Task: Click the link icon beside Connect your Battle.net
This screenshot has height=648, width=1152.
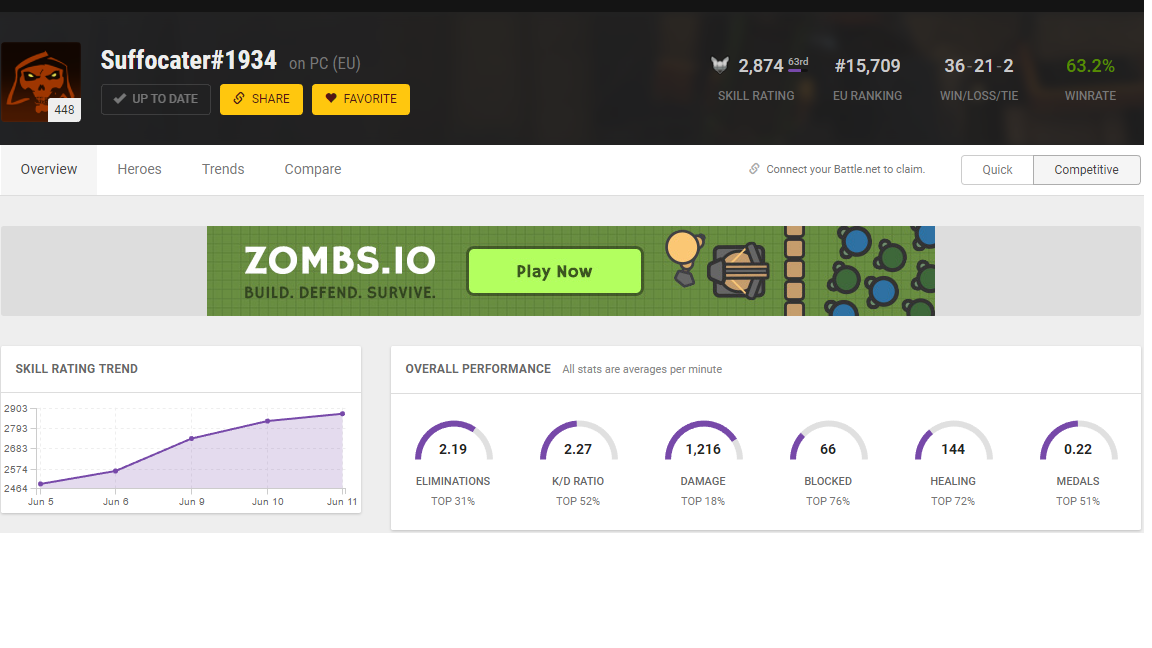Action: click(755, 169)
